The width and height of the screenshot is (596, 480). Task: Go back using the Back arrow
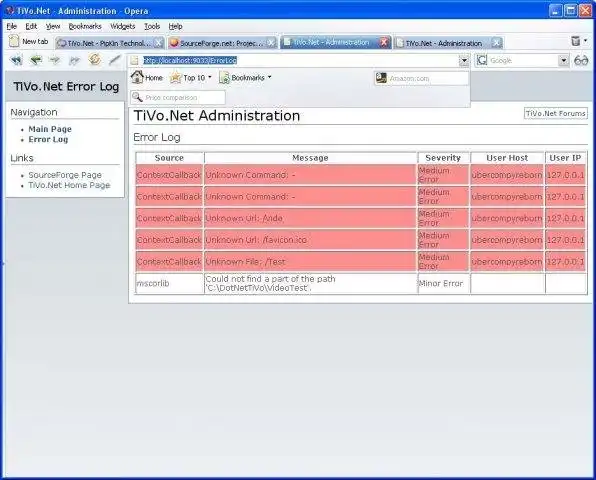36,60
